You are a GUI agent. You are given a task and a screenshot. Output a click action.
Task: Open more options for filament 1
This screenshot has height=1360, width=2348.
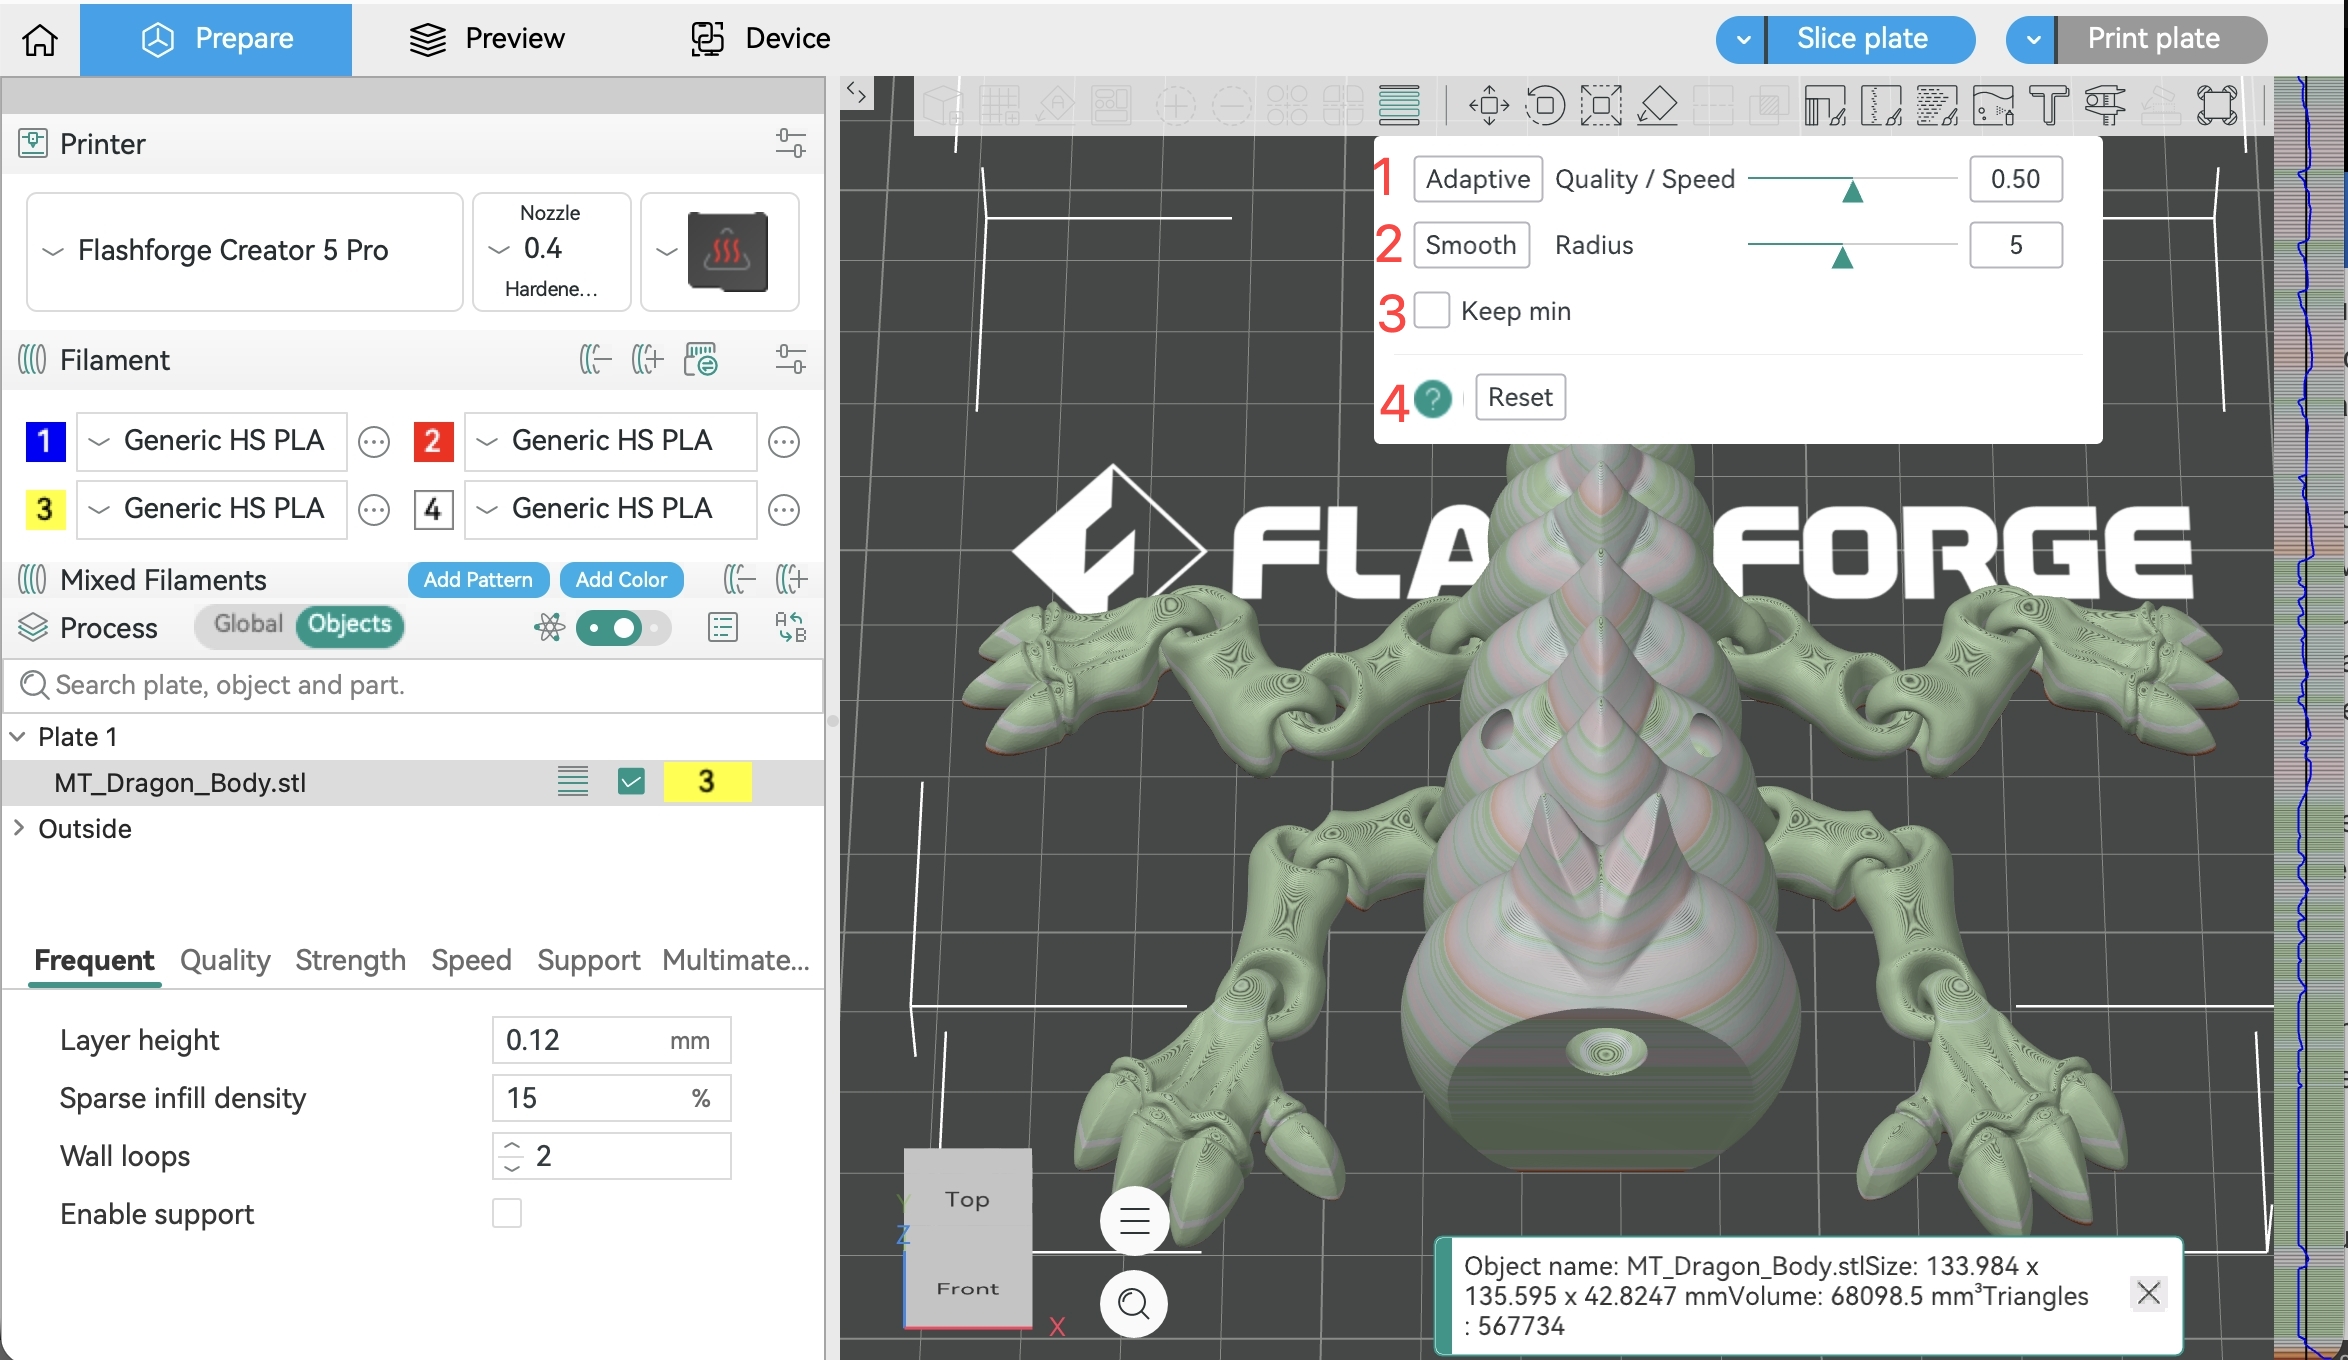pos(374,442)
